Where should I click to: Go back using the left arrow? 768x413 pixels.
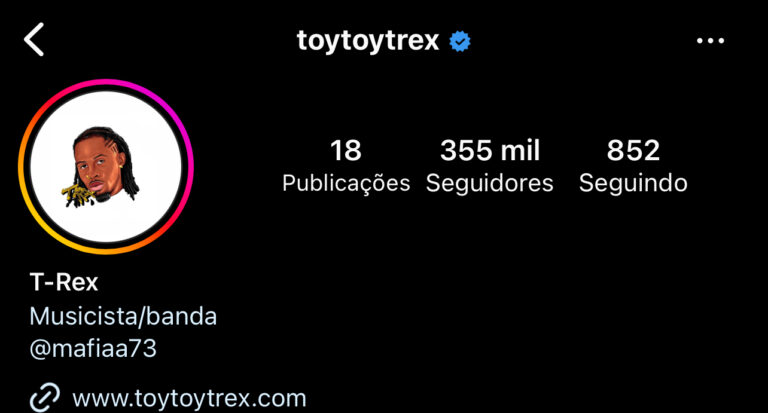tap(34, 40)
